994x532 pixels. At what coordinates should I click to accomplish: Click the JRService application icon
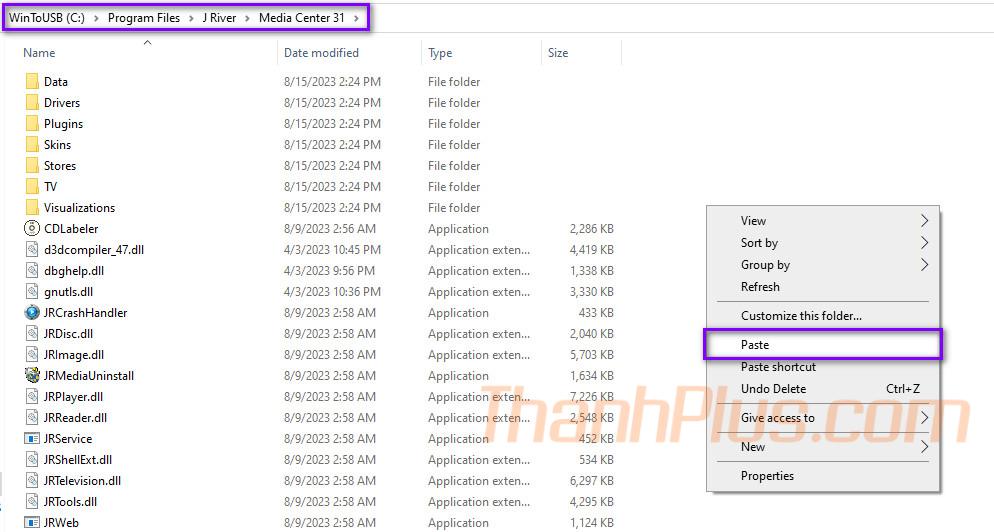tap(32, 439)
